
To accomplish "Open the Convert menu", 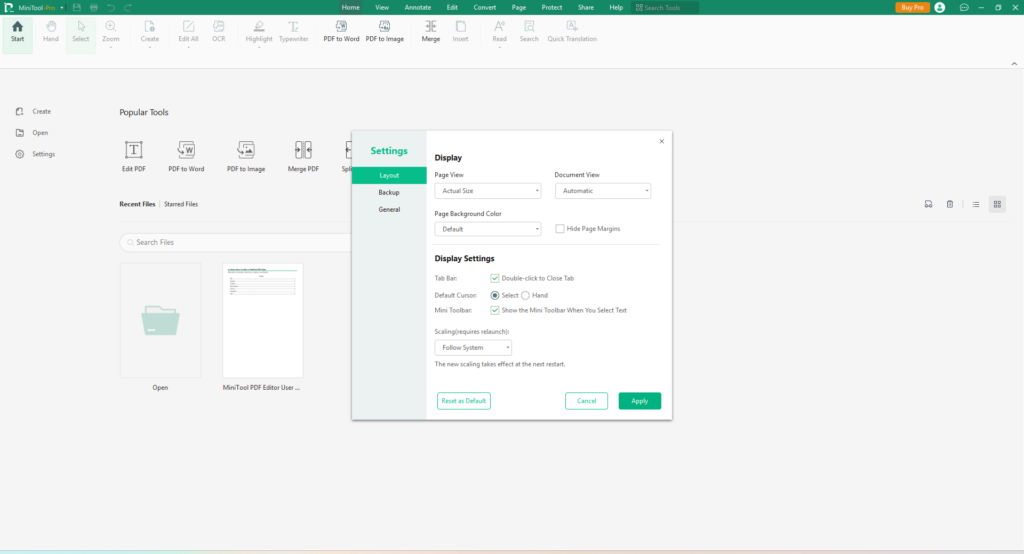I will [x=485, y=7].
